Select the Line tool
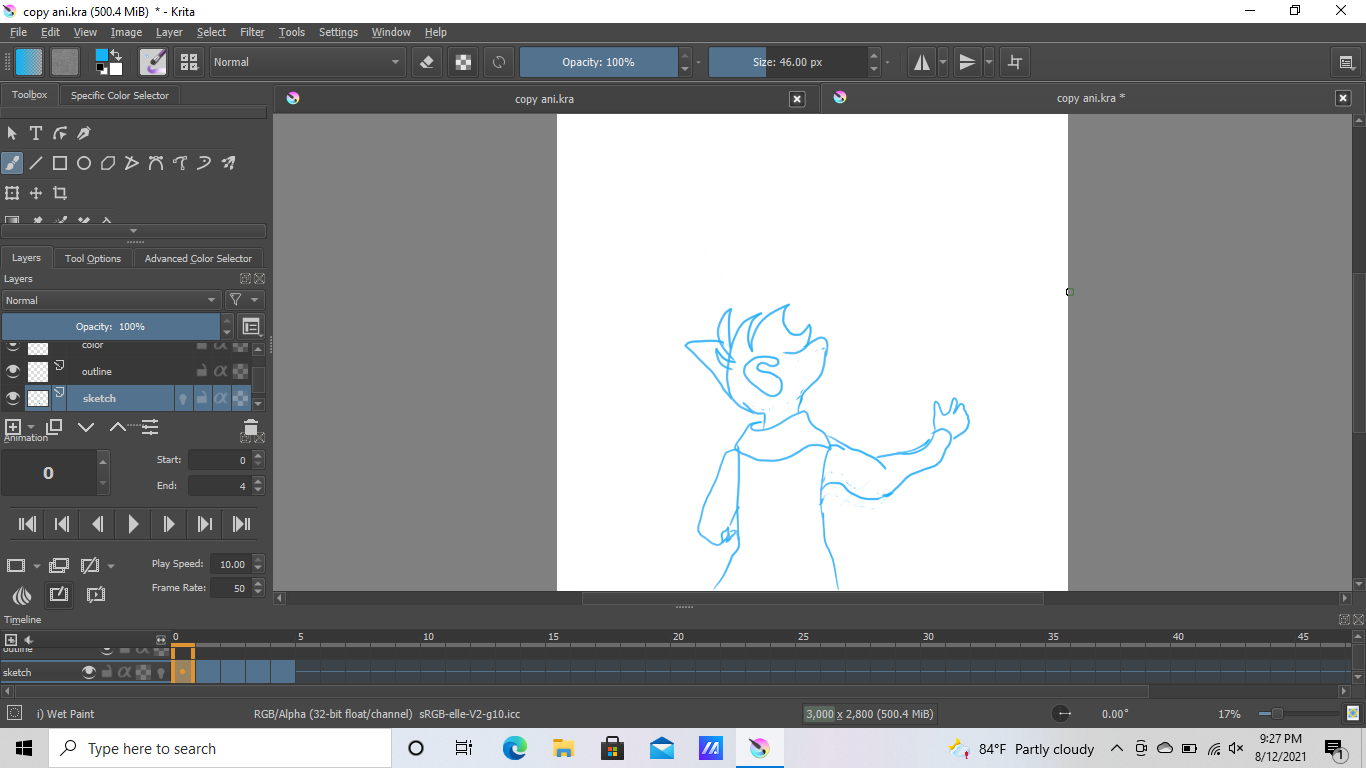Image resolution: width=1366 pixels, height=768 pixels. click(36, 163)
